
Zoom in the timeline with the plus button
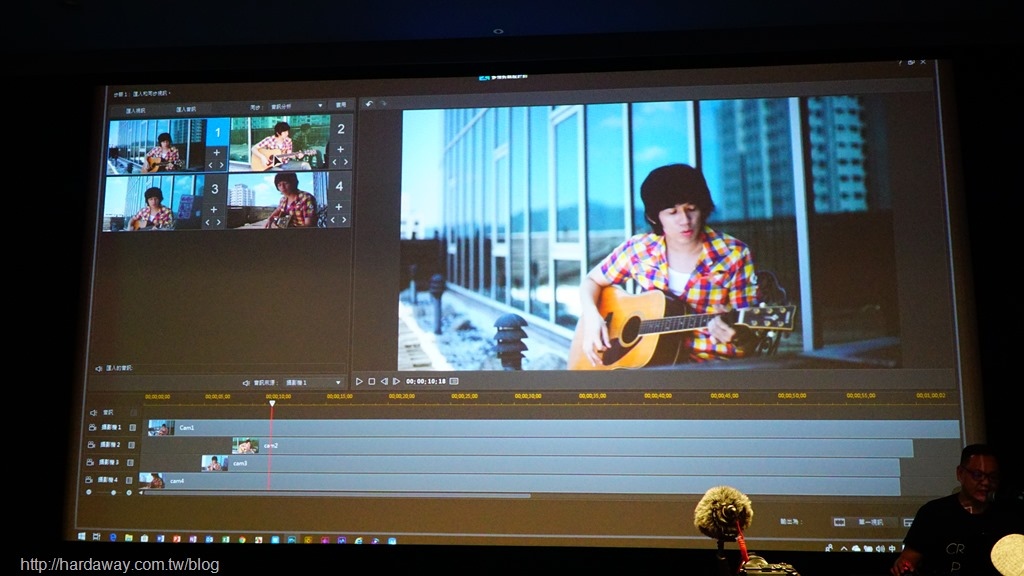coord(129,493)
